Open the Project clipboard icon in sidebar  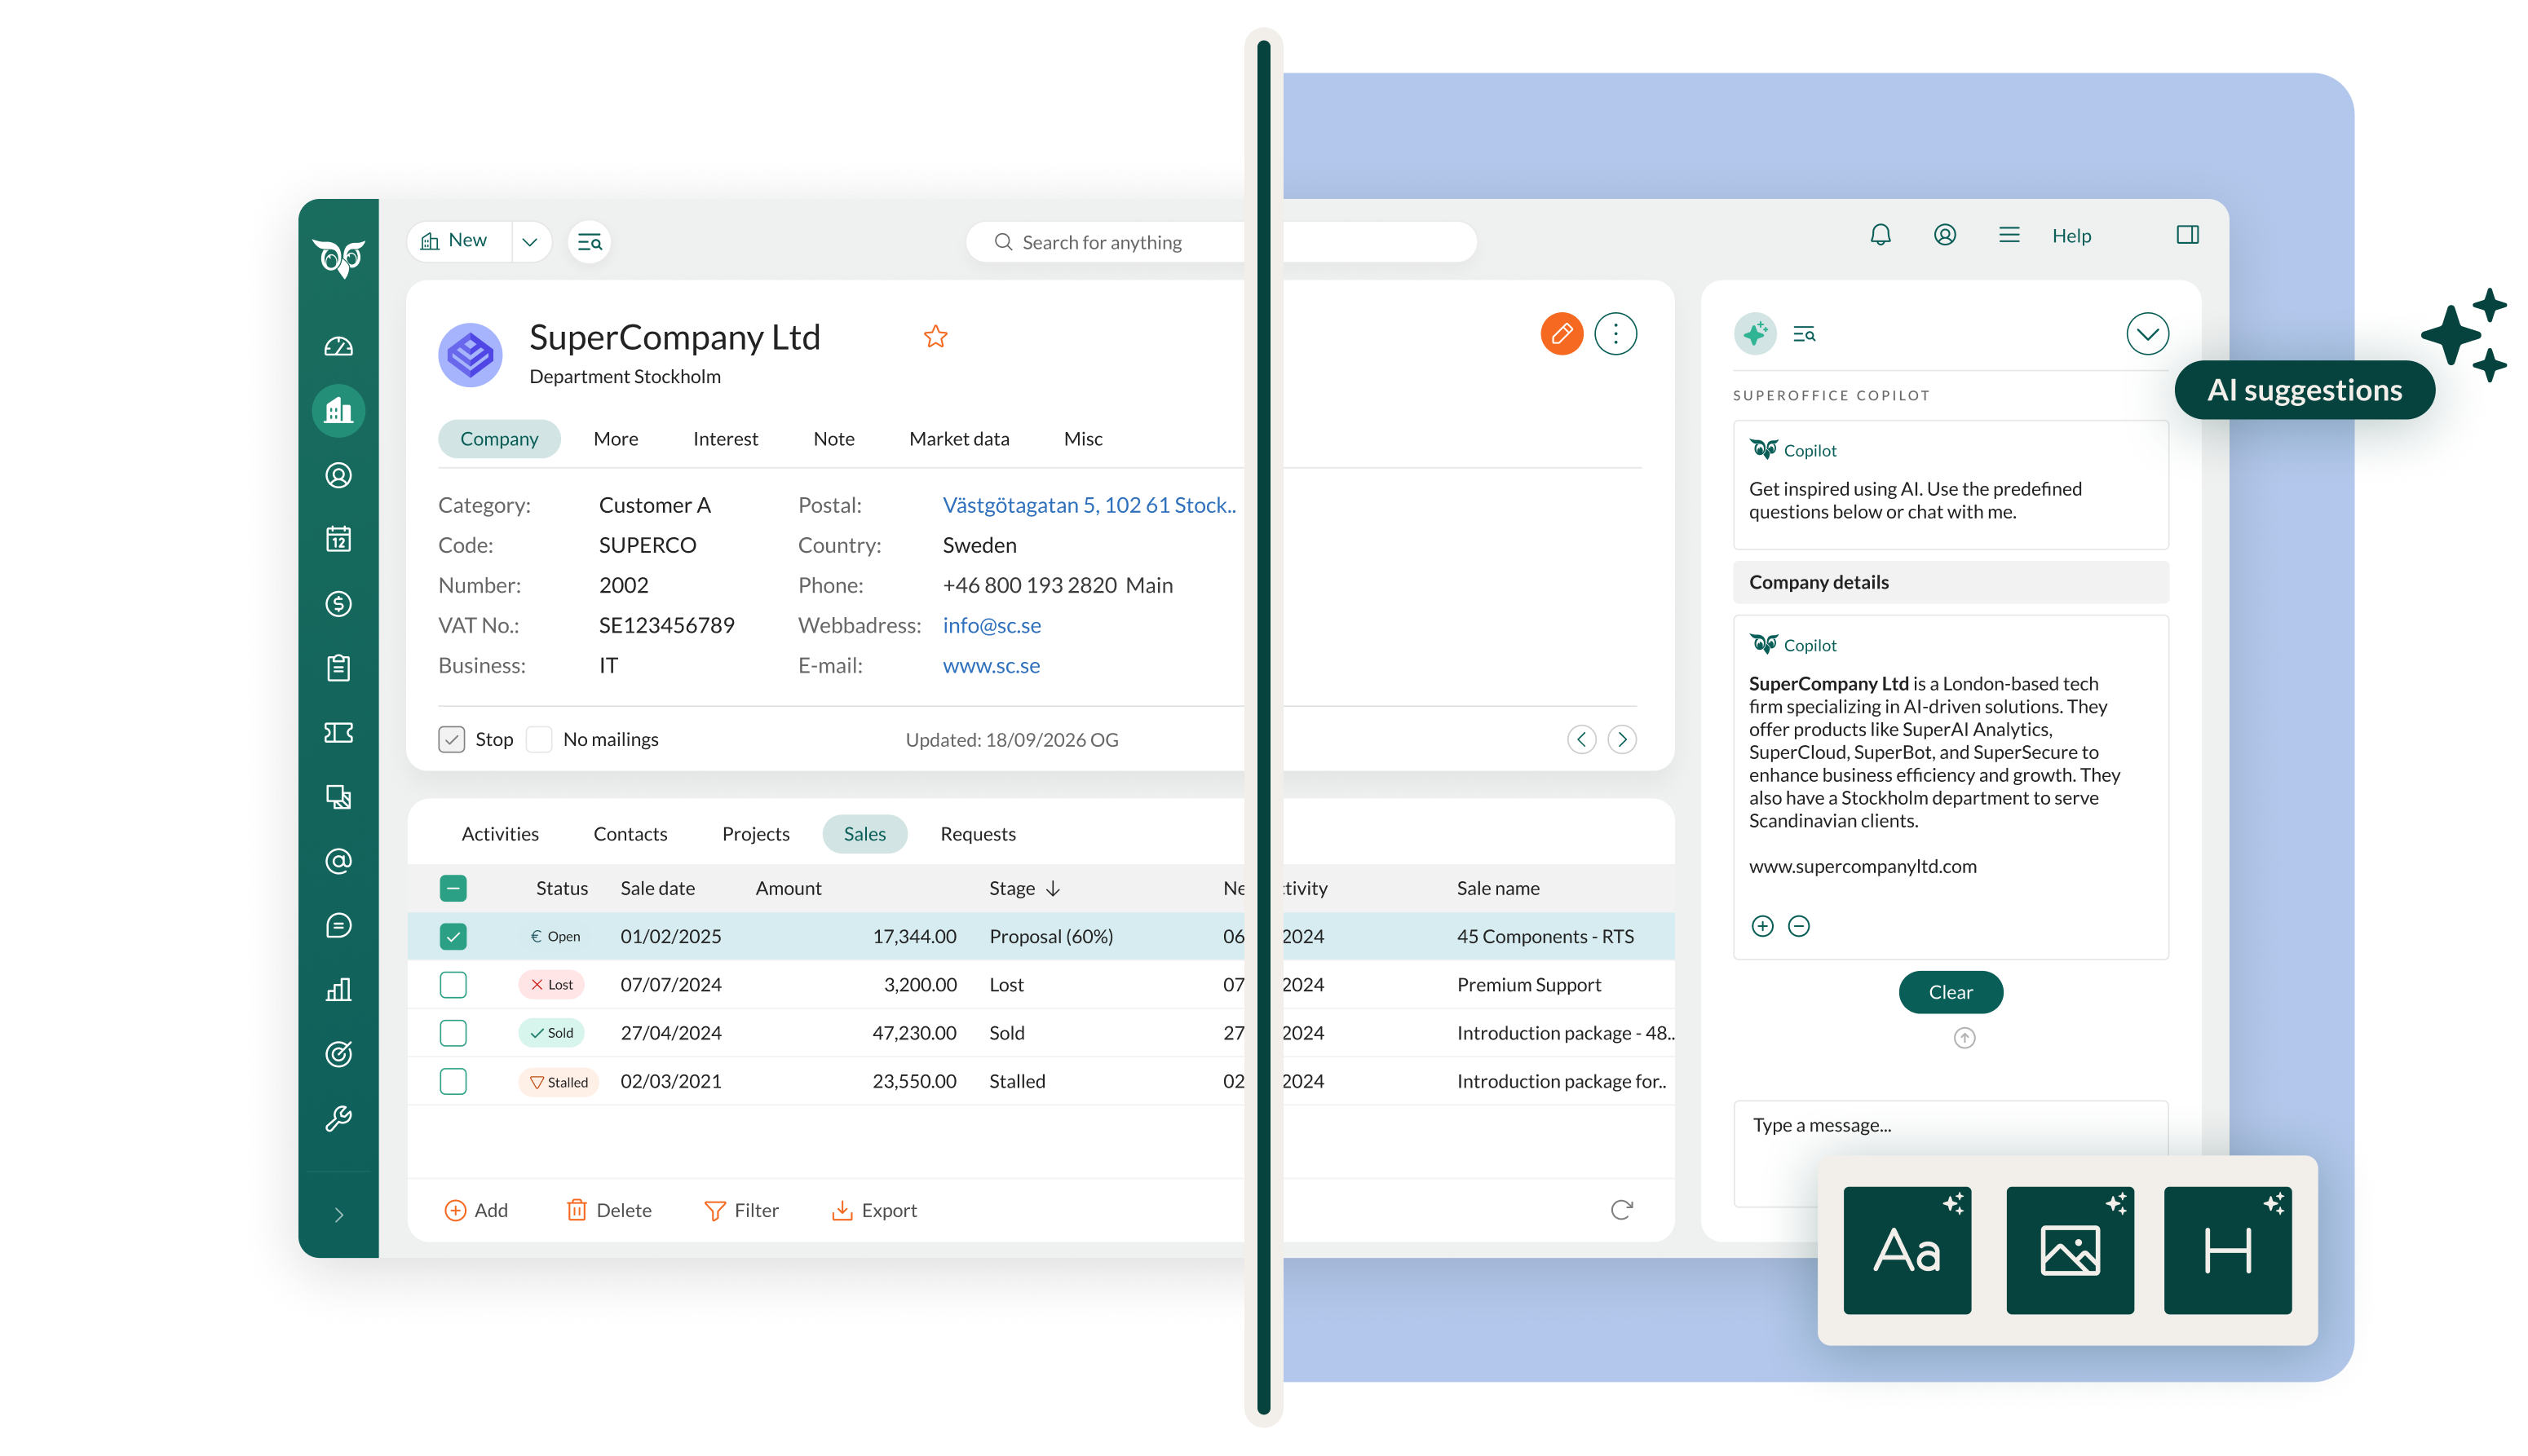338,668
